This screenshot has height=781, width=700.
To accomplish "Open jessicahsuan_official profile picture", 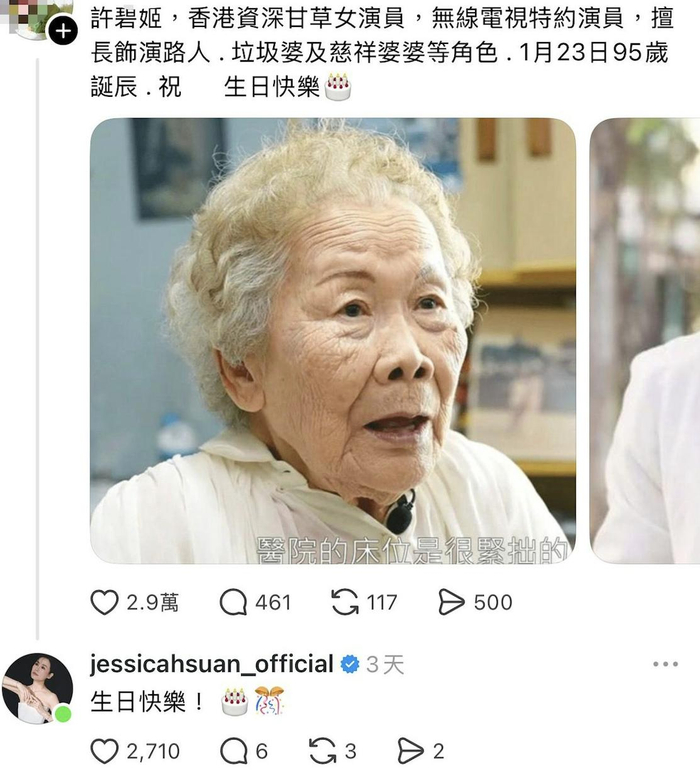I will pos(37,688).
